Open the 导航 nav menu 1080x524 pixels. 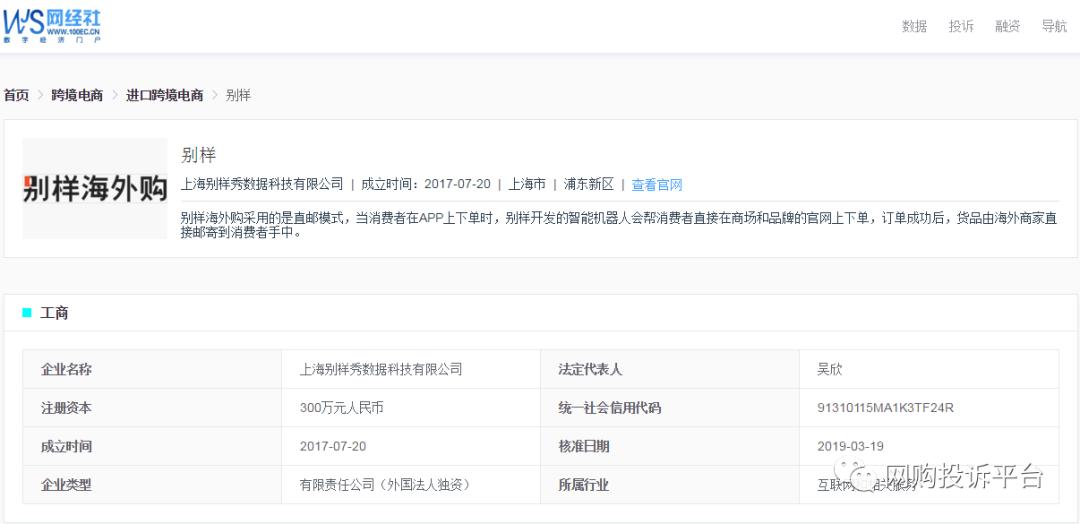1054,27
